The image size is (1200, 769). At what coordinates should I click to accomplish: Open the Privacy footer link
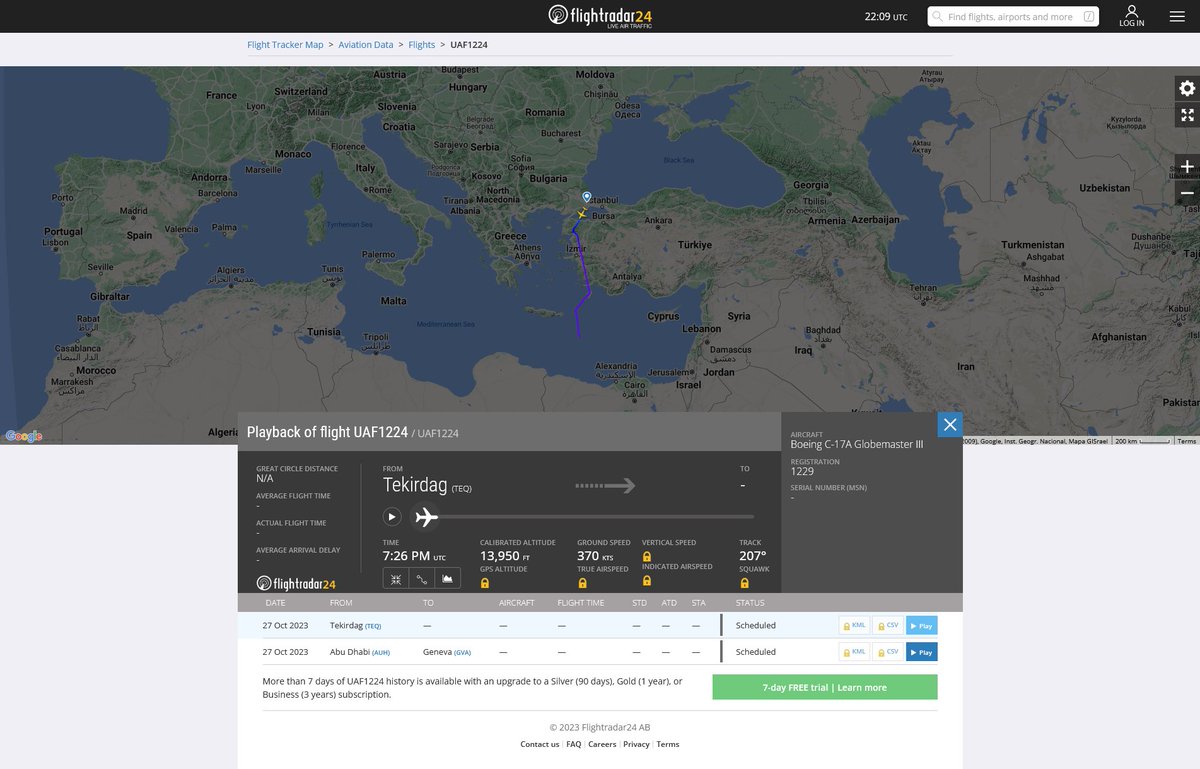[636, 744]
